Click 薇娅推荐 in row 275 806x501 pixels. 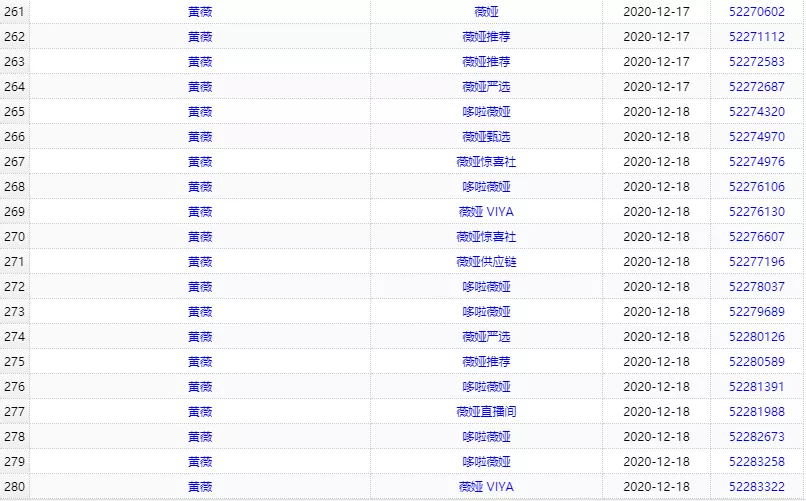tap(486, 362)
